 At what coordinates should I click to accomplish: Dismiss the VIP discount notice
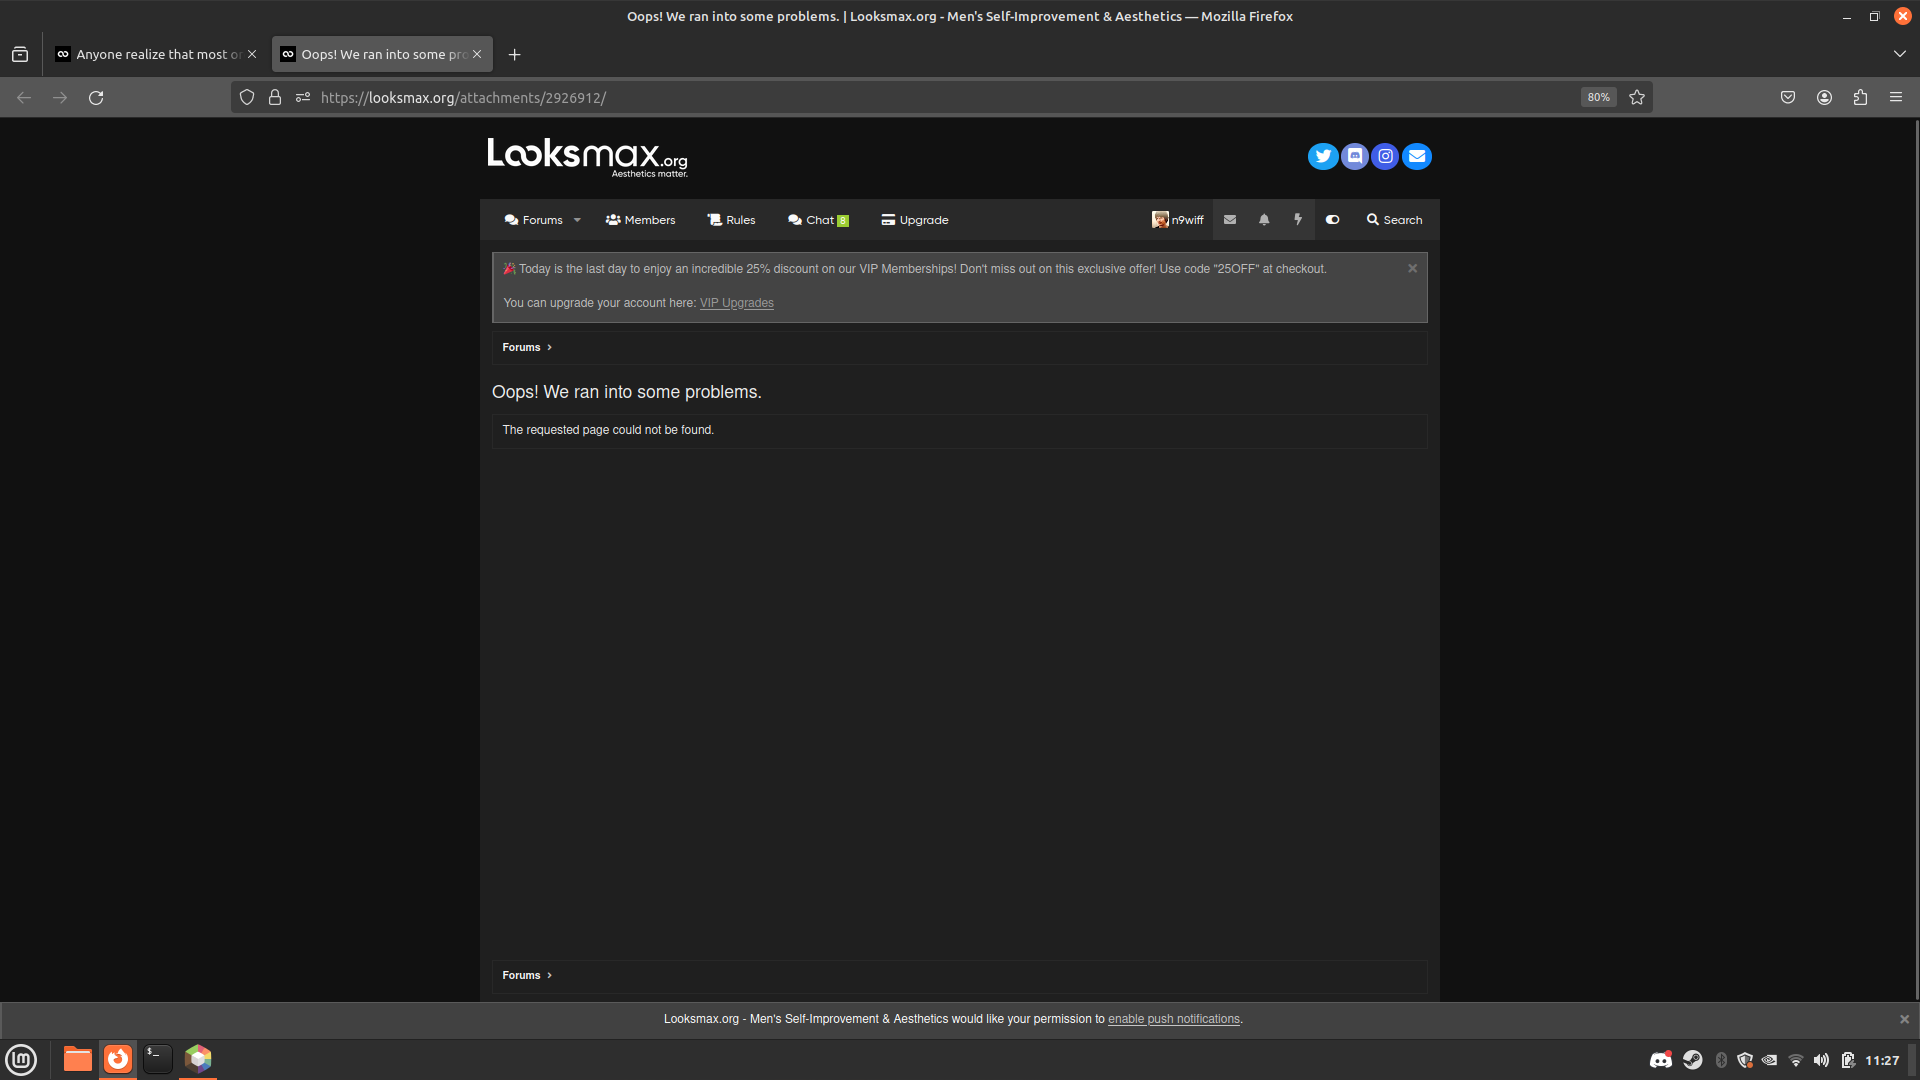(1413, 269)
